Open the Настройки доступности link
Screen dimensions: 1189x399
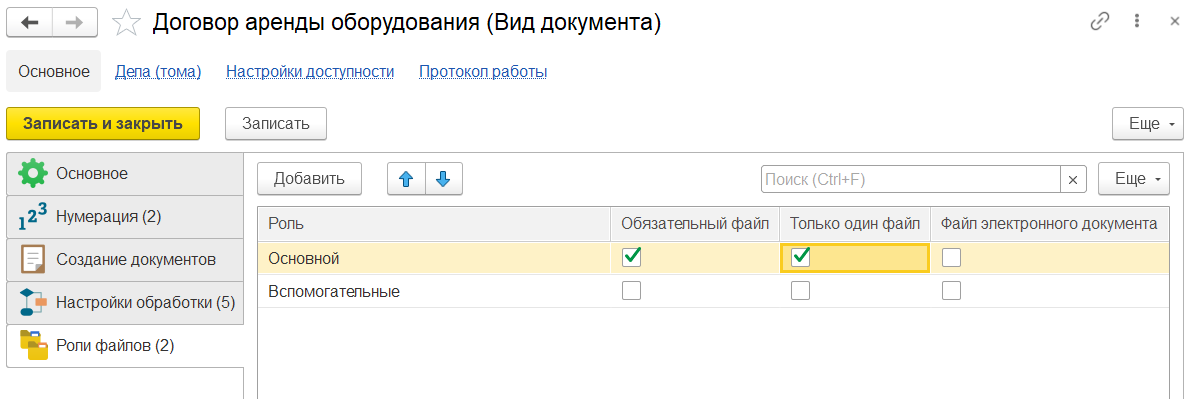(310, 72)
